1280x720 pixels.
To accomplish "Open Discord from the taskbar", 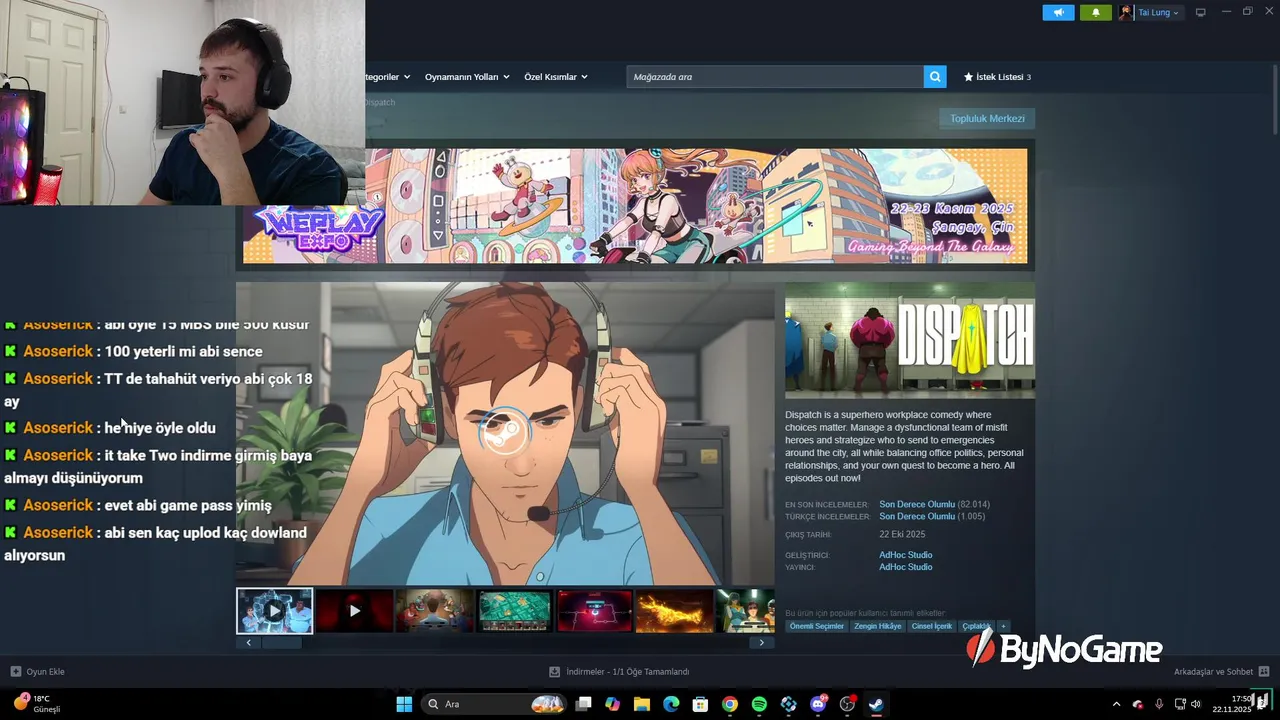I will (818, 704).
